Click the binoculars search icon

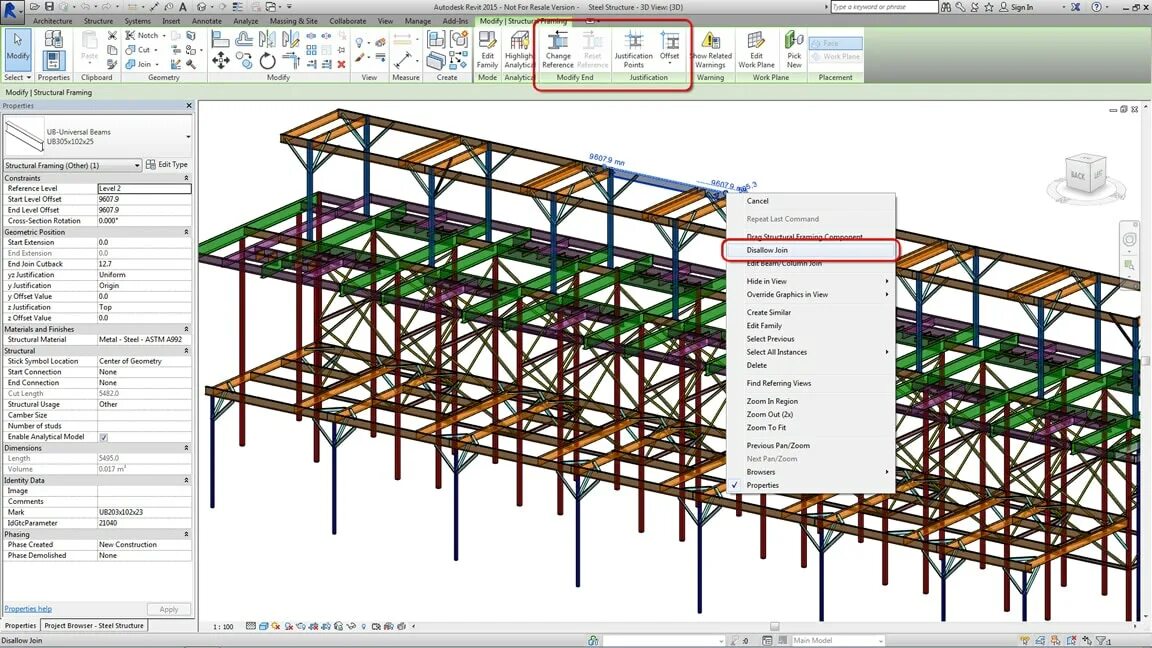946,7
